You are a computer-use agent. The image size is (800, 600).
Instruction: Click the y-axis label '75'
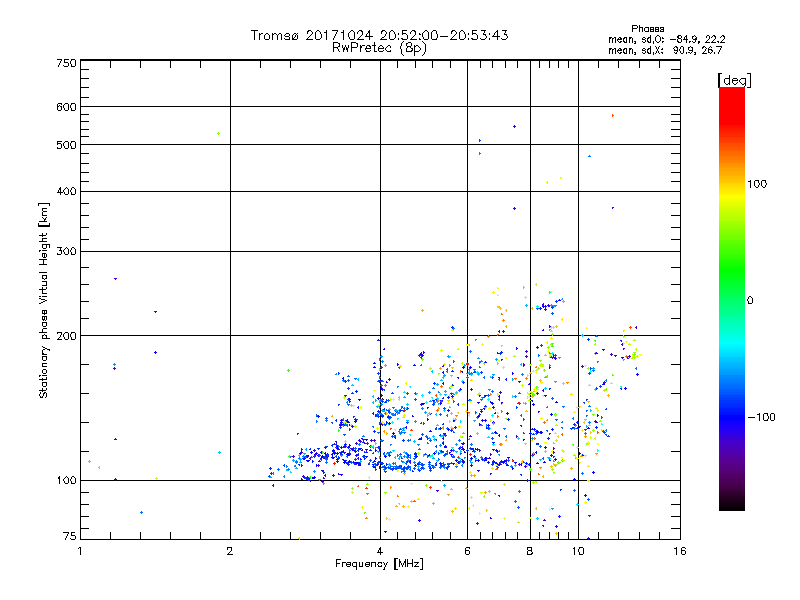pyautogui.click(x=70, y=536)
